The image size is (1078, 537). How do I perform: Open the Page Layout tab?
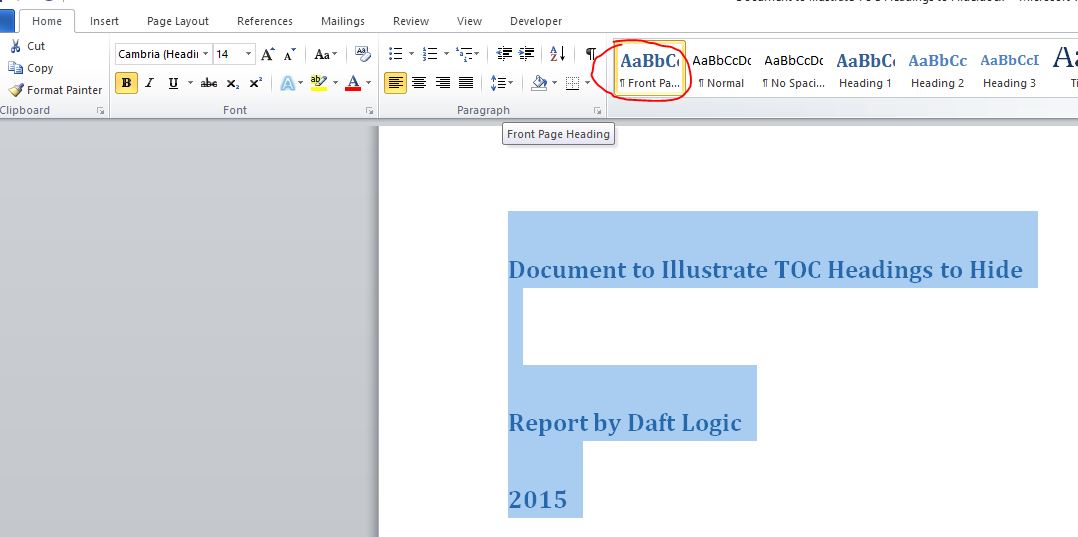coord(178,21)
